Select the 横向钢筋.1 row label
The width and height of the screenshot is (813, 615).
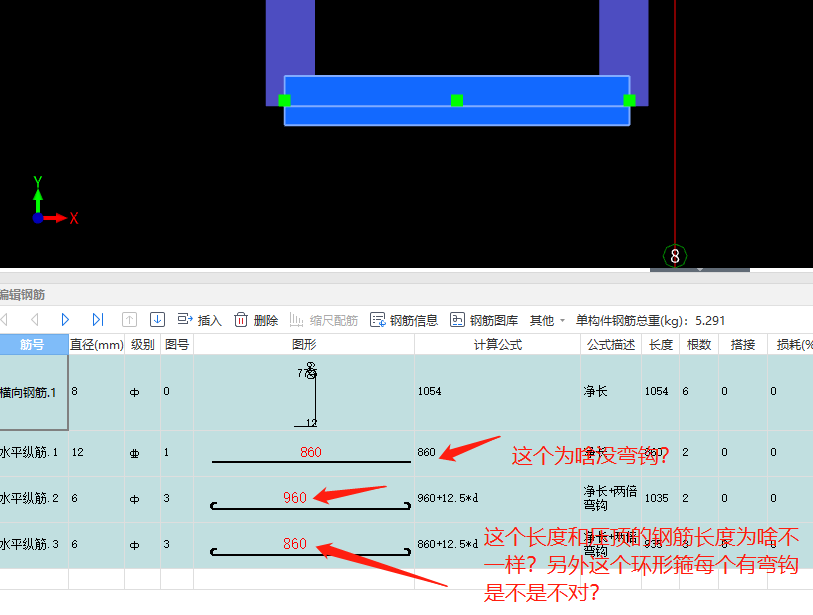(34, 393)
